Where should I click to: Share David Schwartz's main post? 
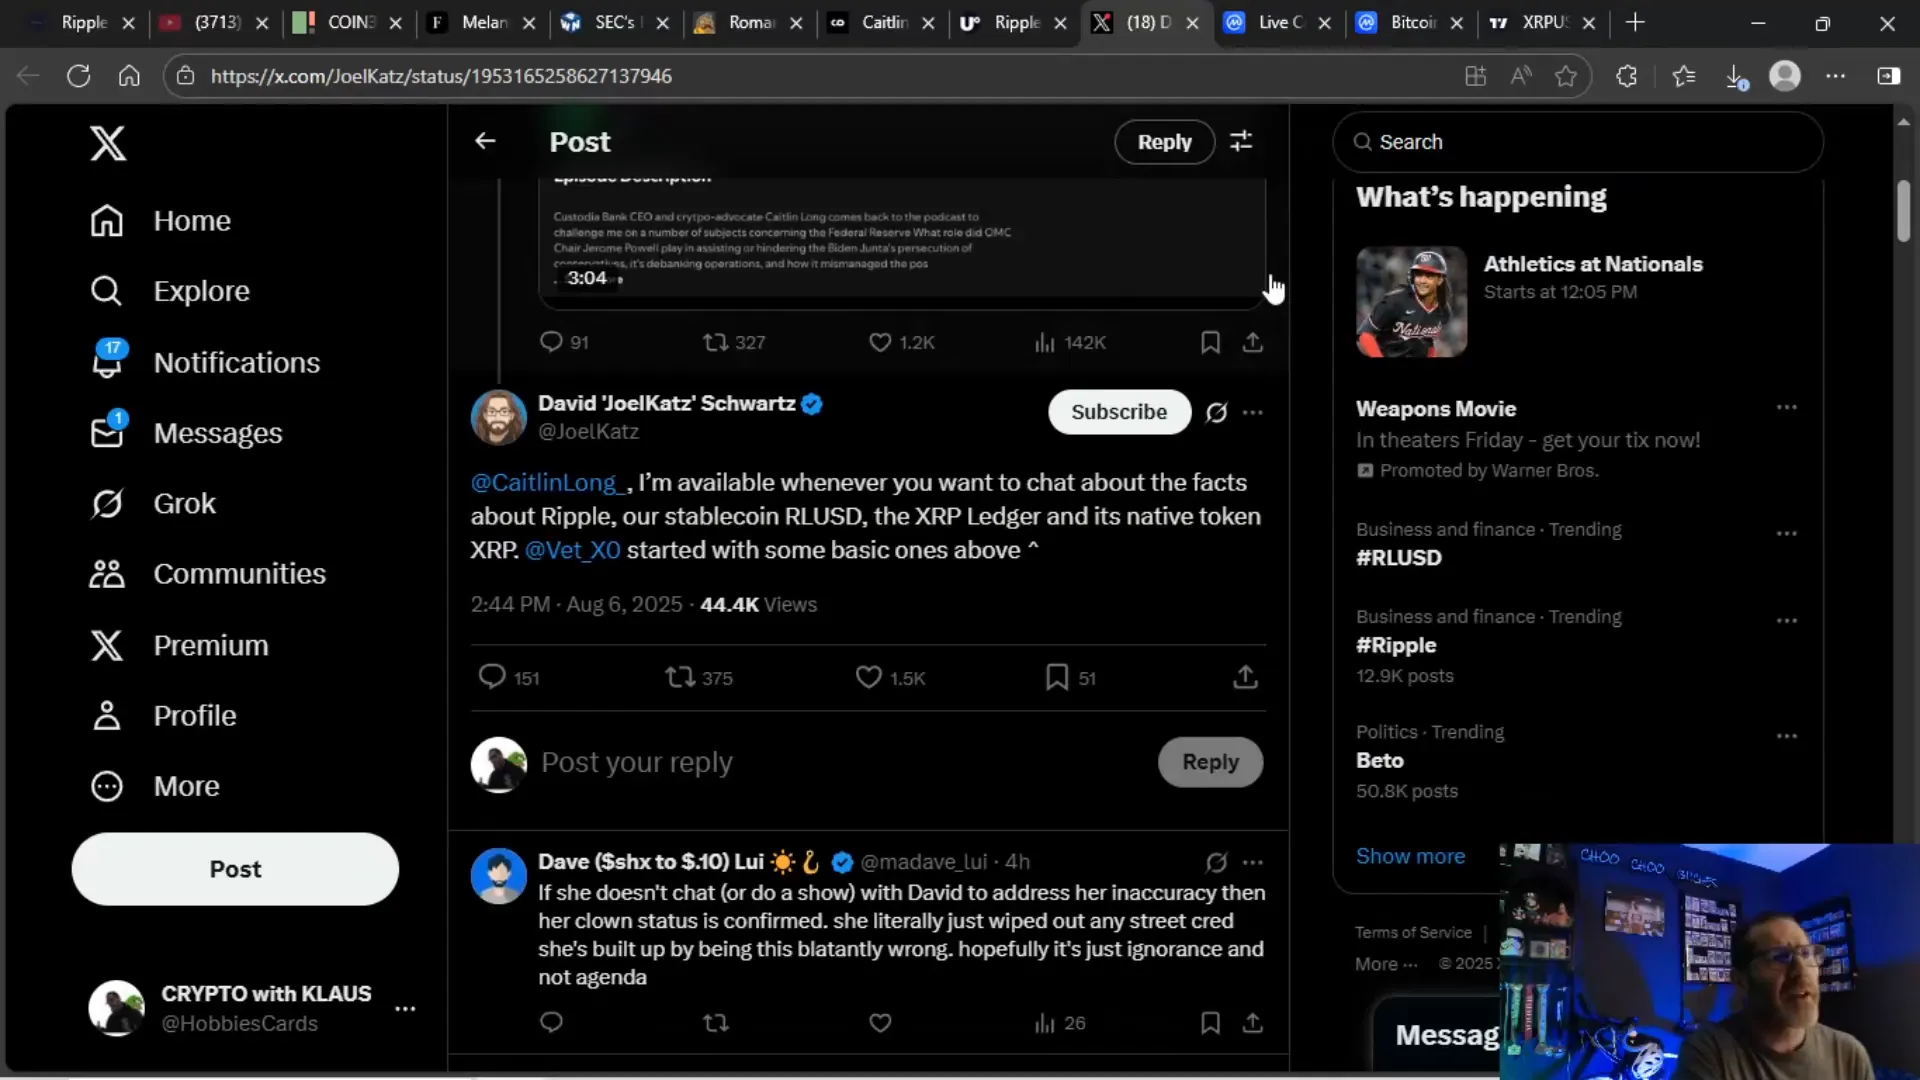(x=1245, y=677)
